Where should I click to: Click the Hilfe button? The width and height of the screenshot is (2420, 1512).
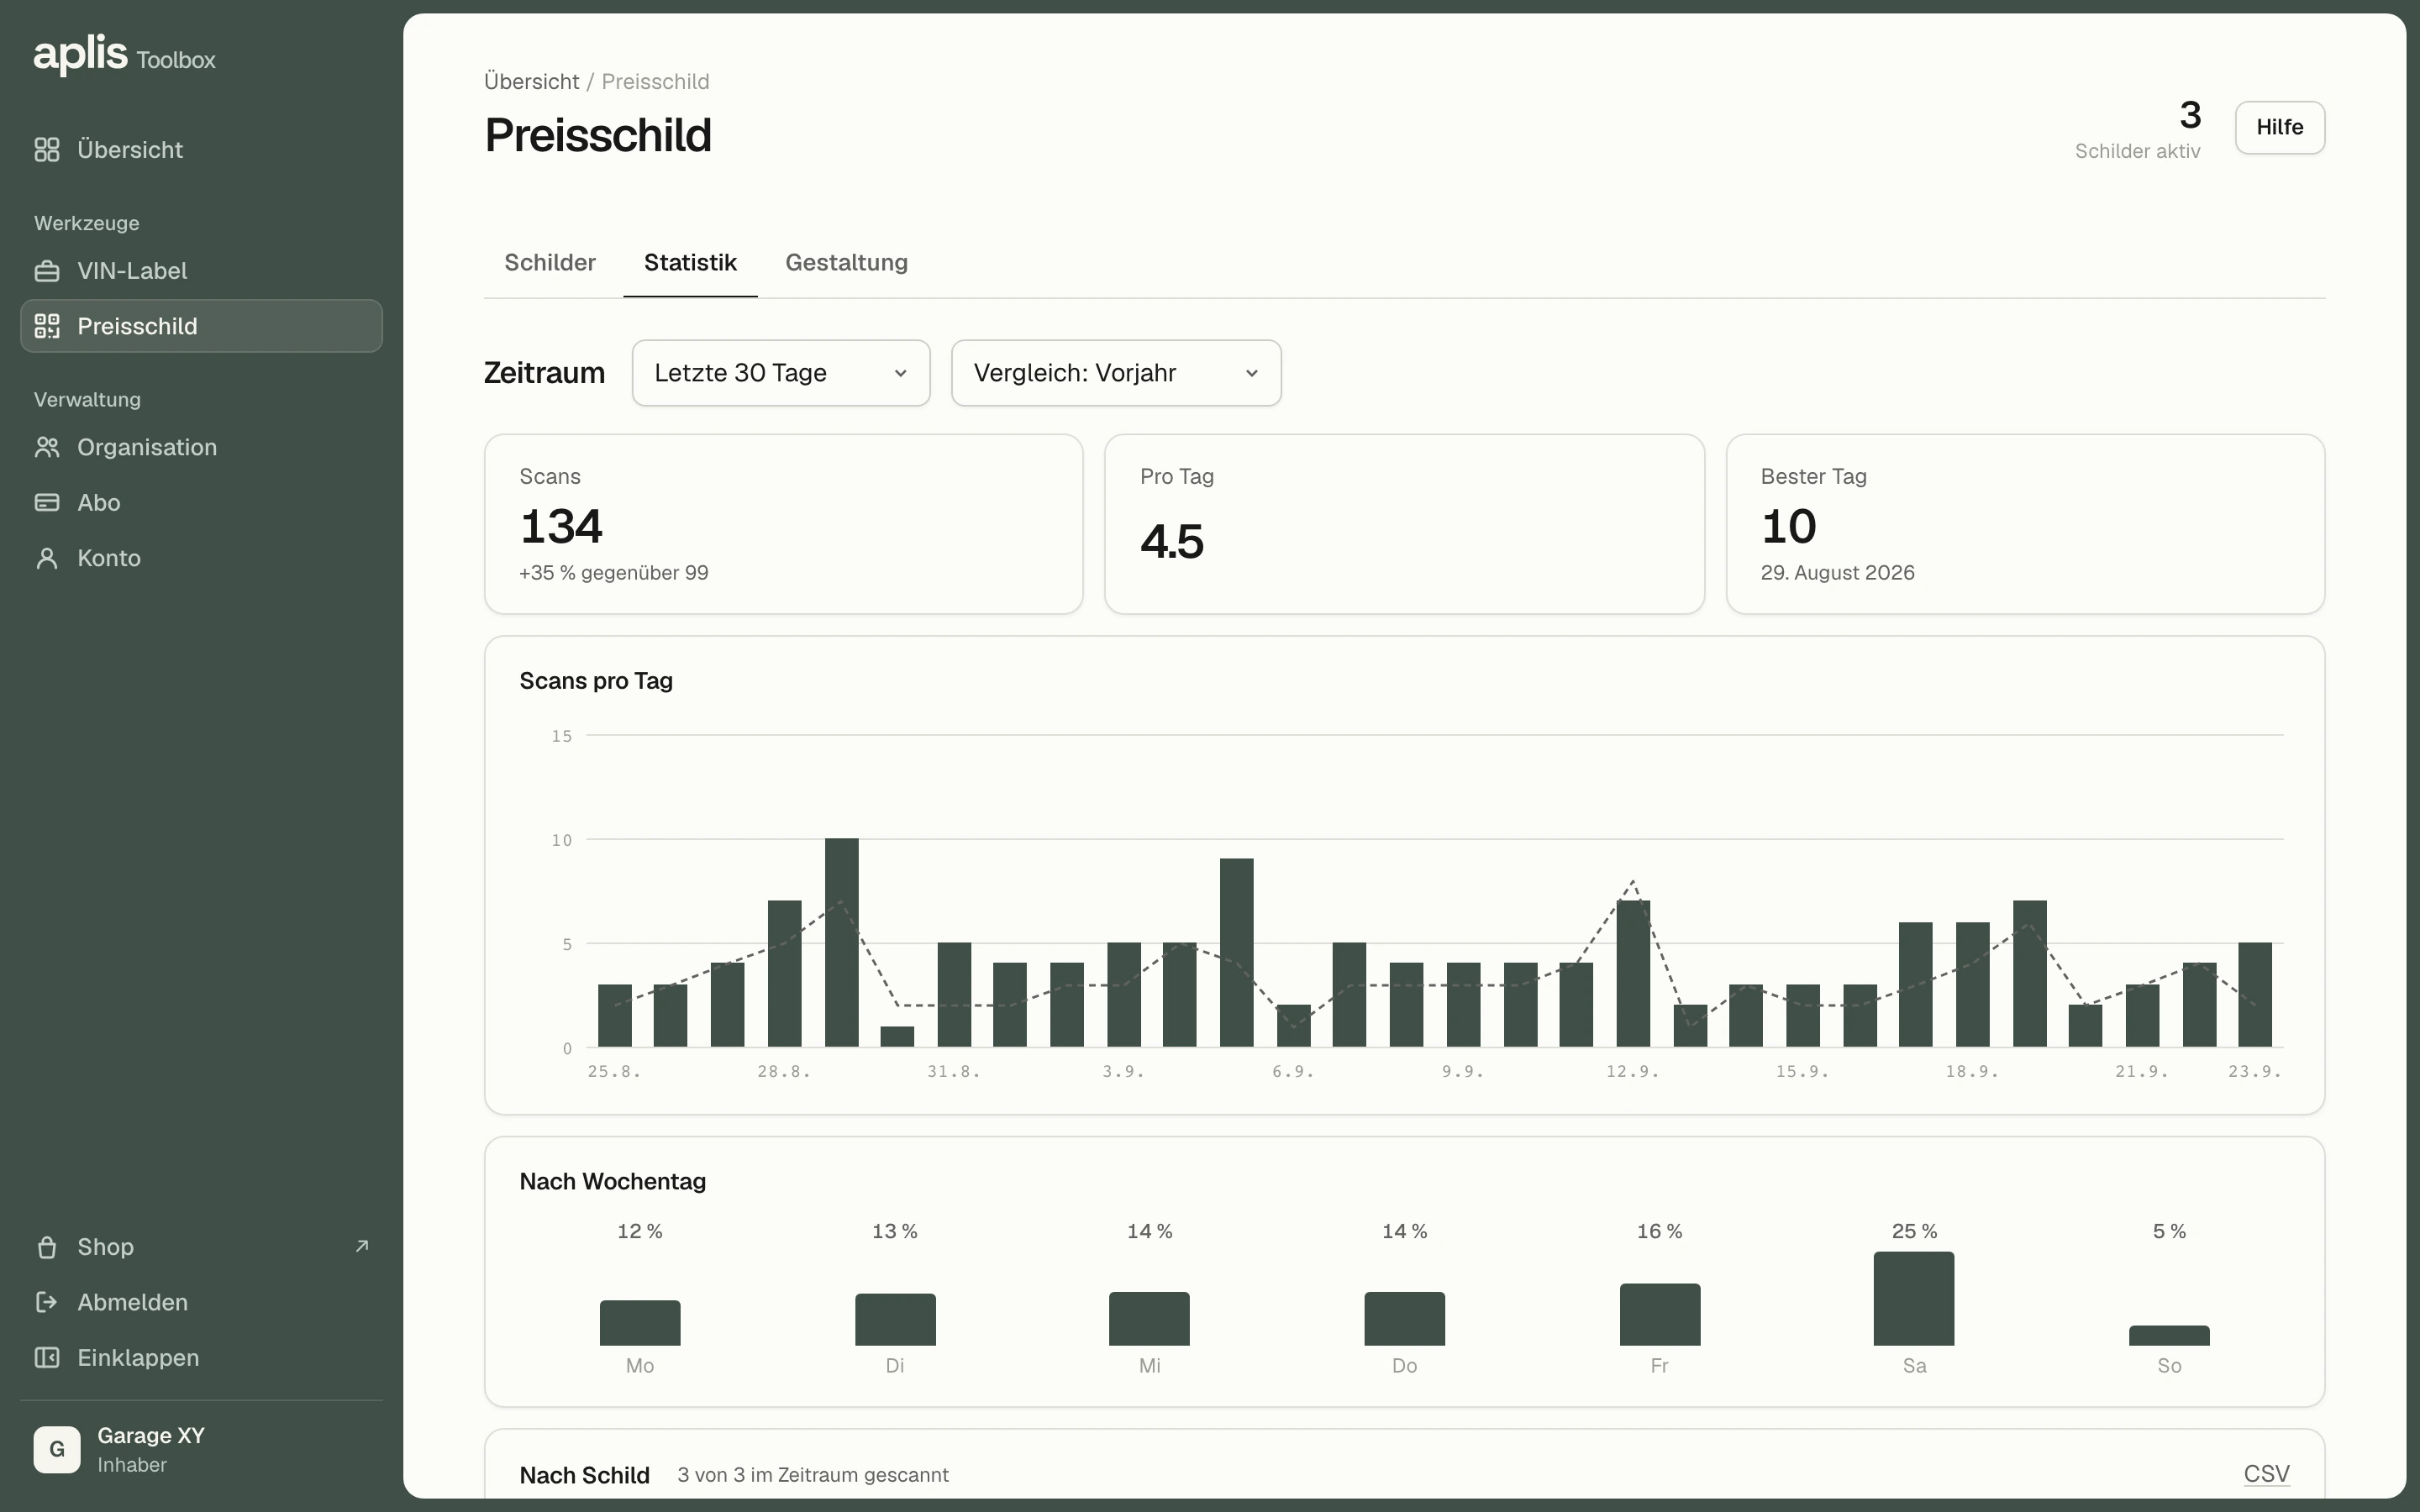(2279, 127)
